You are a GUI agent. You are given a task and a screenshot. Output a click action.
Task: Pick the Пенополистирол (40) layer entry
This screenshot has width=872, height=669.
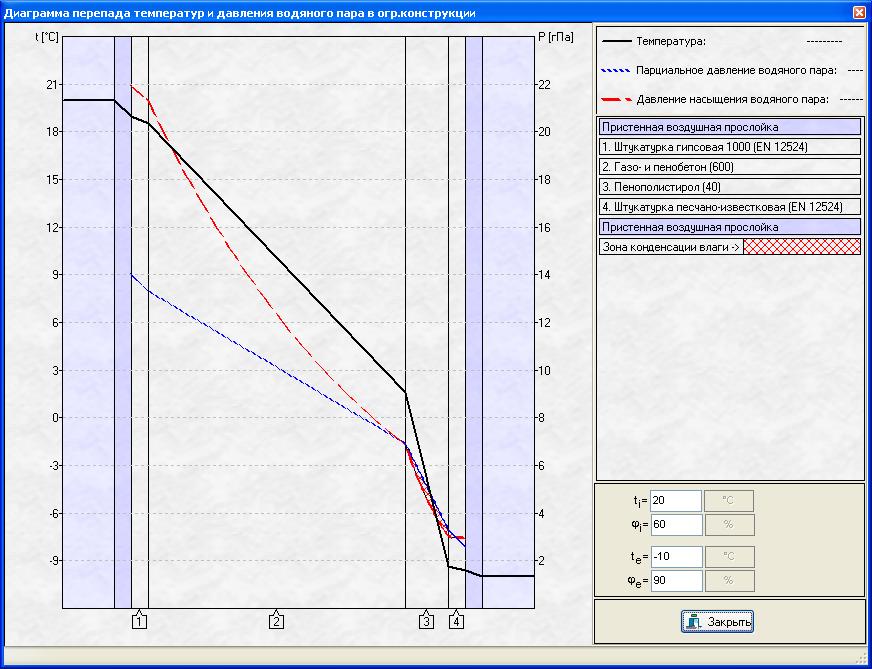[729, 187]
